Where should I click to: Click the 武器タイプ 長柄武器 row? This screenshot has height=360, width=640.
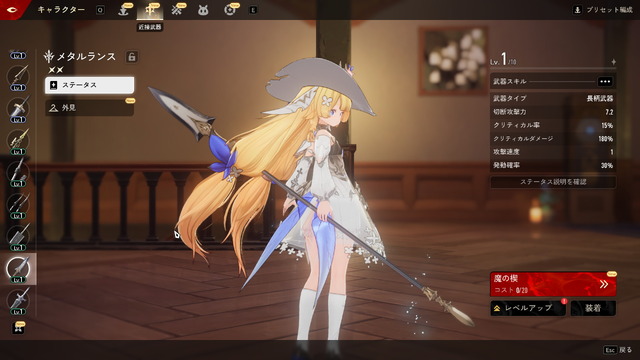tap(553, 98)
